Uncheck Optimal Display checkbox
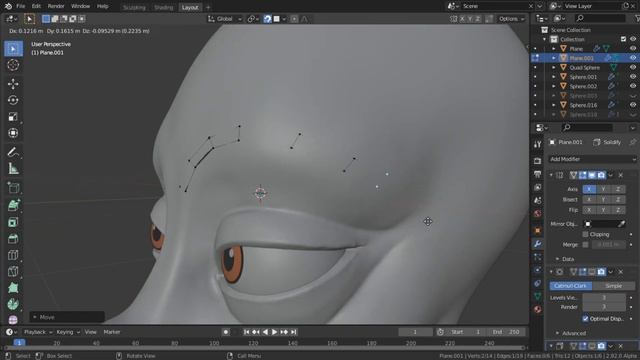The height and width of the screenshot is (360, 640). coord(585,318)
